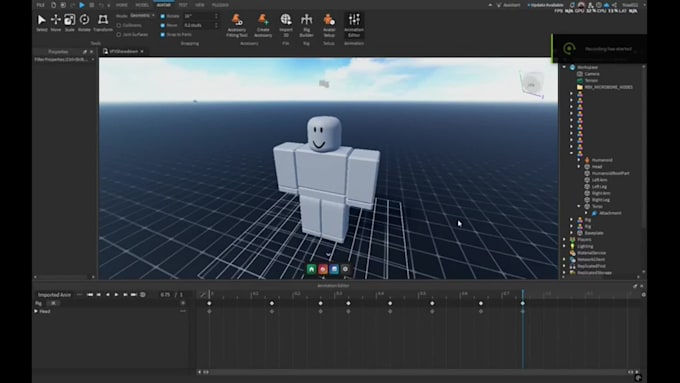Click the red icon in the viewport bottom toolbar
This screenshot has height=383, width=680.
[323, 269]
